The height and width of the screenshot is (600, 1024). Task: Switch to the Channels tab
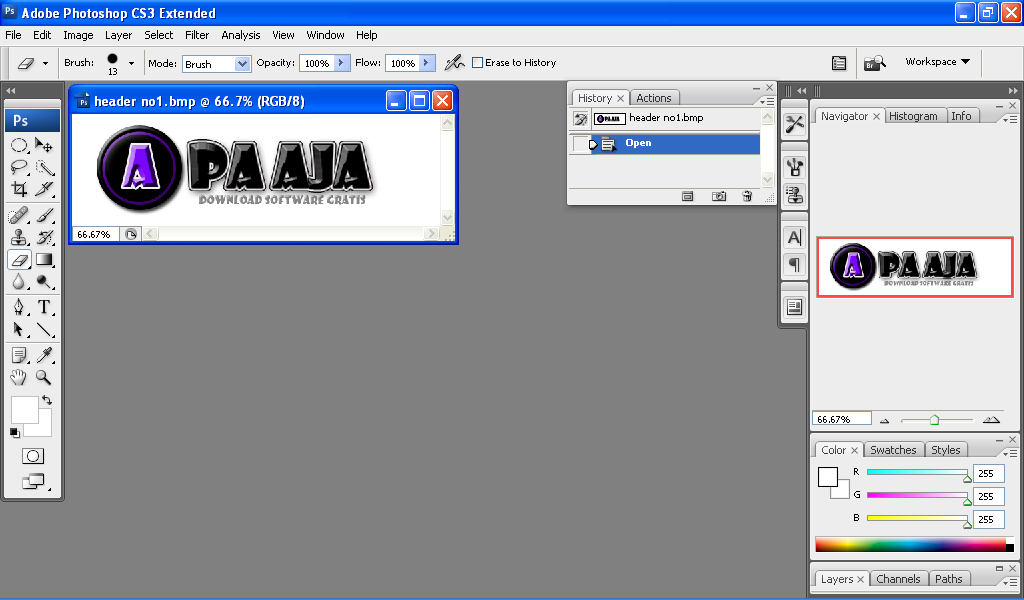(x=898, y=579)
